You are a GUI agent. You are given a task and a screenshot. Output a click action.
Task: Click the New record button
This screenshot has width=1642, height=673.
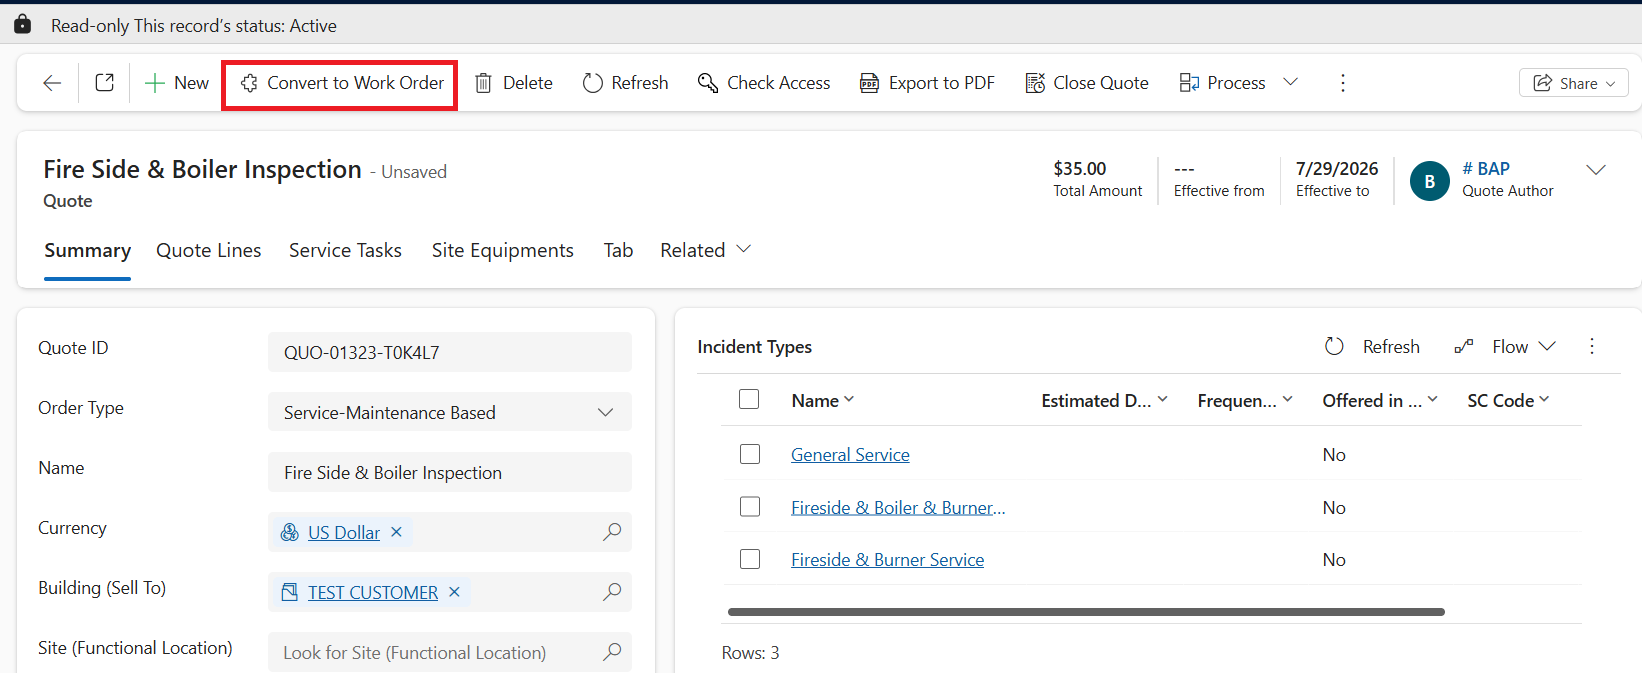pos(177,83)
